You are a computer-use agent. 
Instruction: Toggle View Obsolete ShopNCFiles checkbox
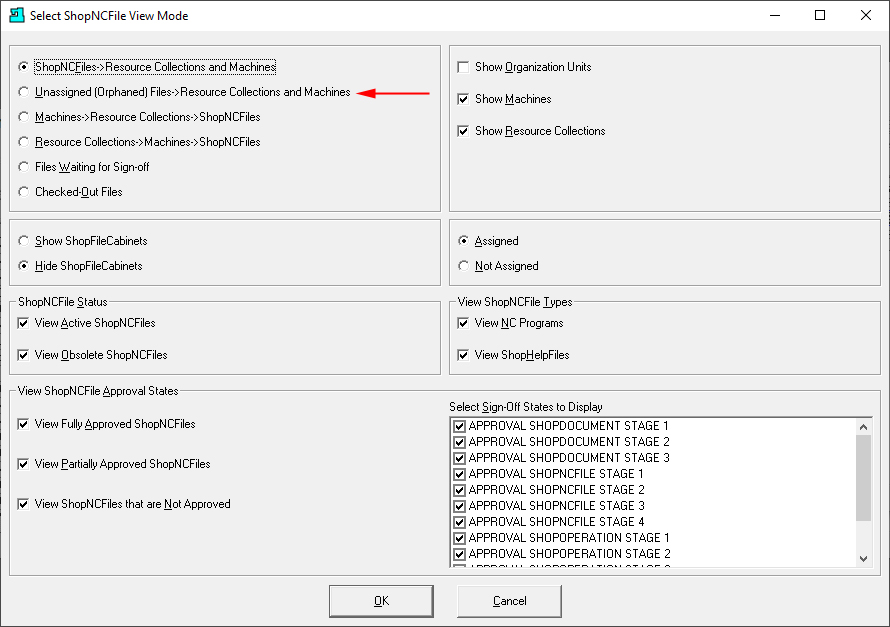point(23,355)
